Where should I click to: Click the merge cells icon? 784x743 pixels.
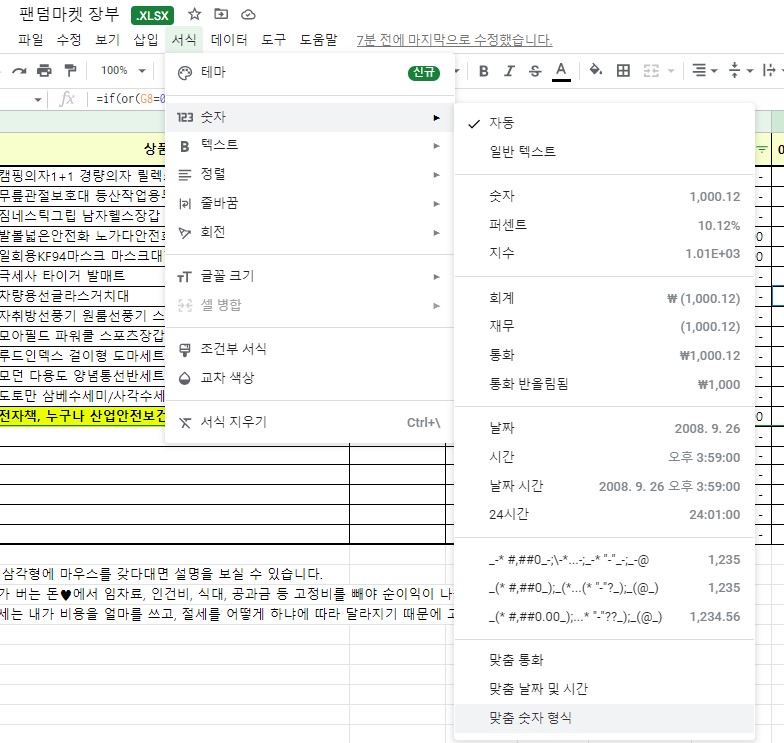pyautogui.click(x=651, y=70)
